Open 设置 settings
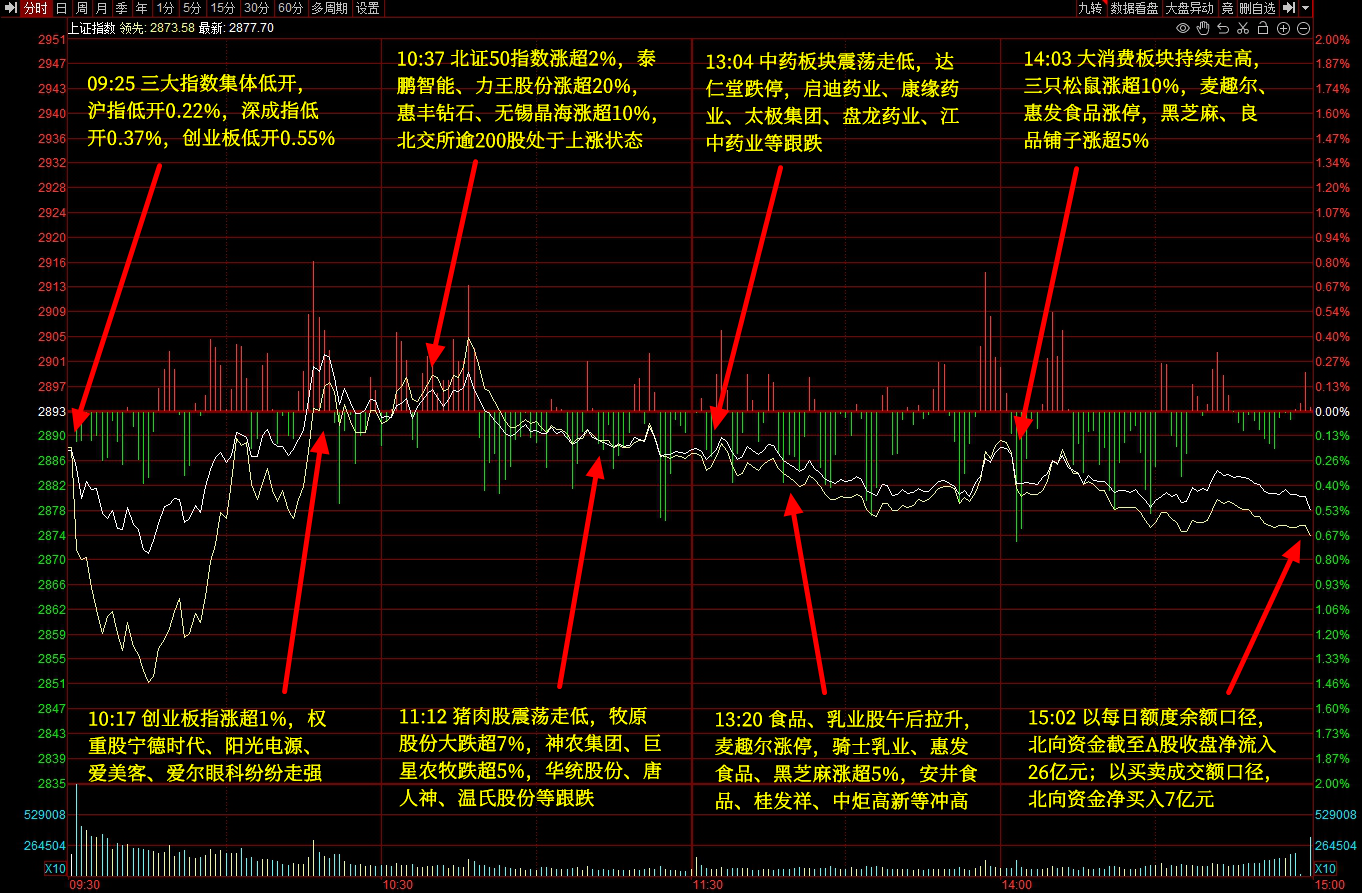 click(x=368, y=8)
